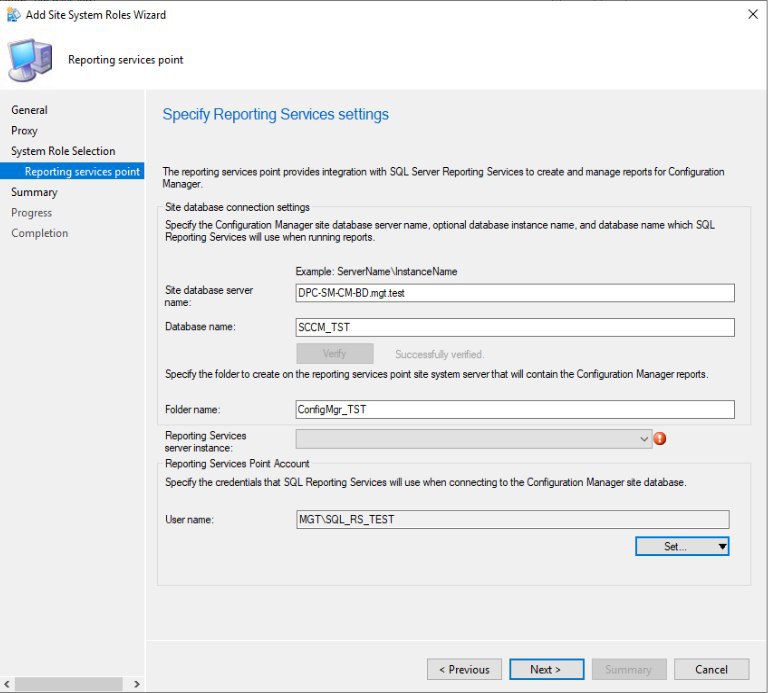Click the greyed Verify button
This screenshot has height=693, width=768.
coord(335,353)
